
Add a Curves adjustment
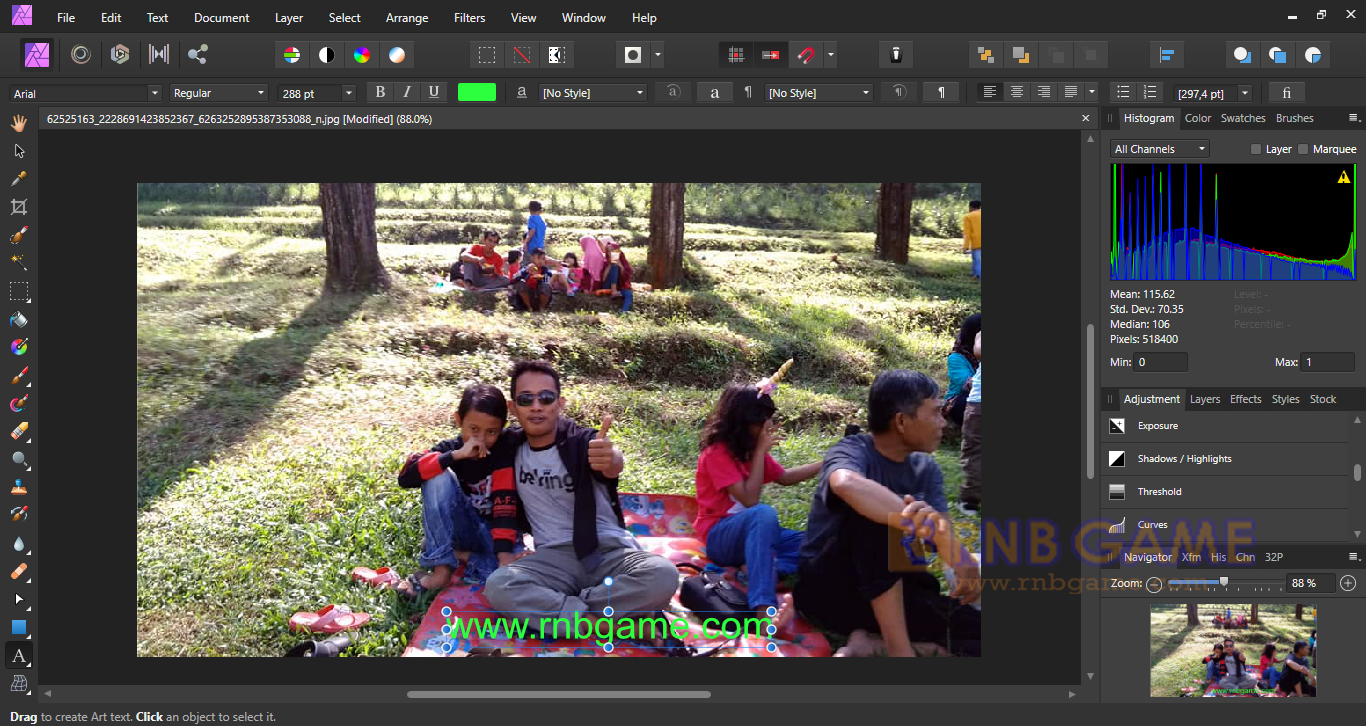1225,525
